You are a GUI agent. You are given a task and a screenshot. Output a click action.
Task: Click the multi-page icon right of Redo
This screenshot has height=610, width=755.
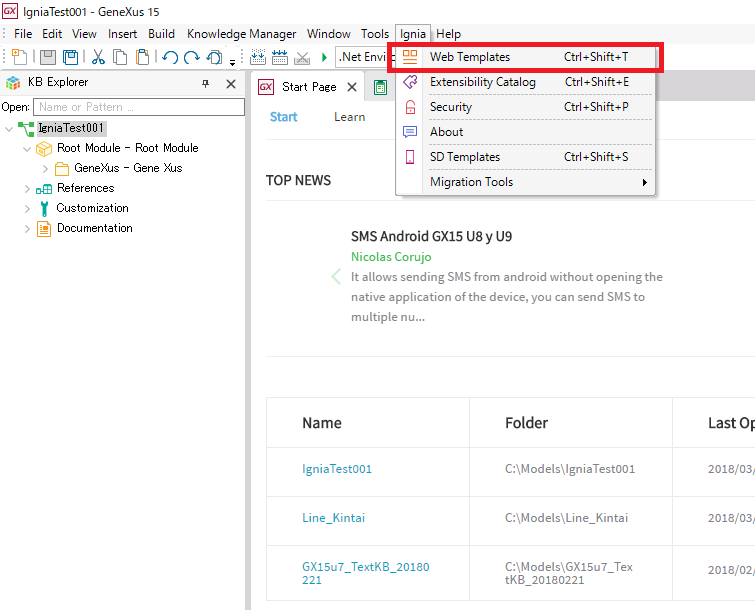[214, 57]
